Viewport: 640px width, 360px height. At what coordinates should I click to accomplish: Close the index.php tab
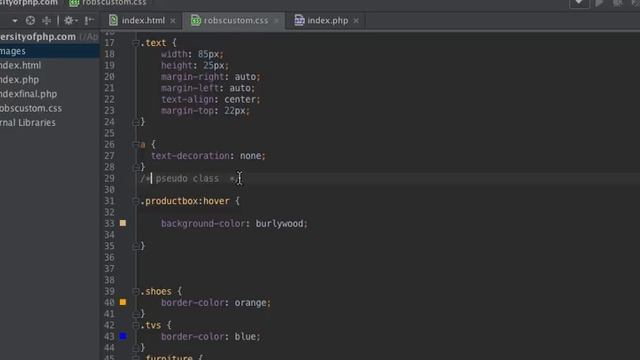(x=356, y=21)
